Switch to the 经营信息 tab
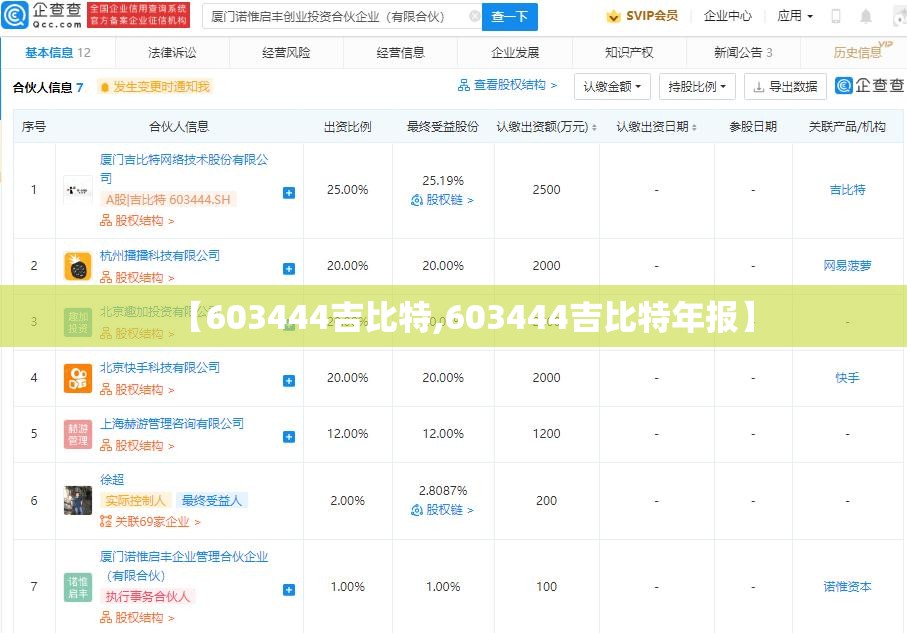This screenshot has height=633, width=907. tap(400, 53)
